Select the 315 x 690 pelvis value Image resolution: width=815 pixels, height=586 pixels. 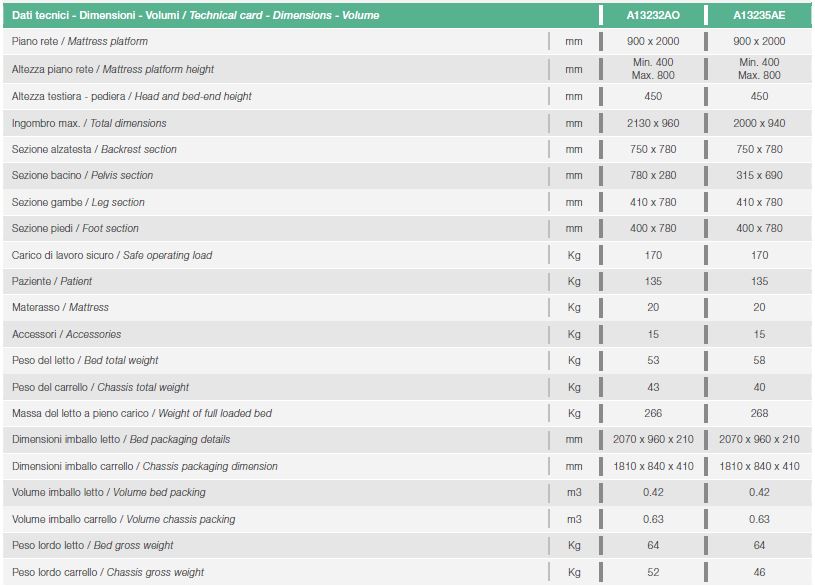pos(759,175)
